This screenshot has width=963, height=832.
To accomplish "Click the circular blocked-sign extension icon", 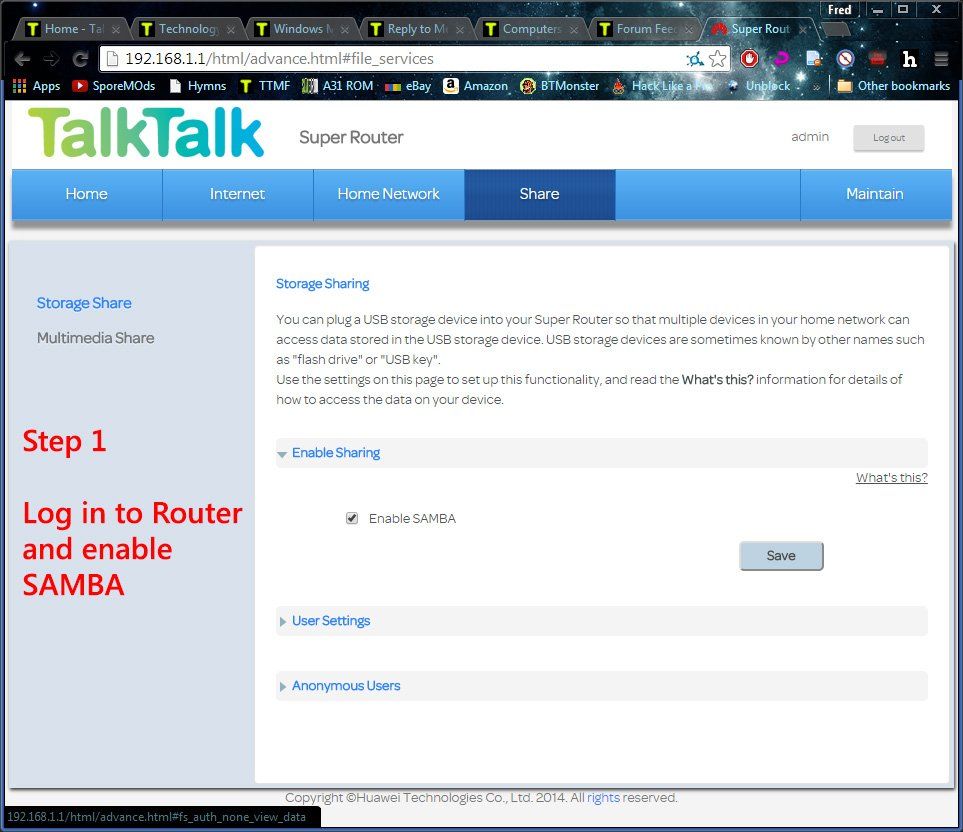I will (x=846, y=59).
